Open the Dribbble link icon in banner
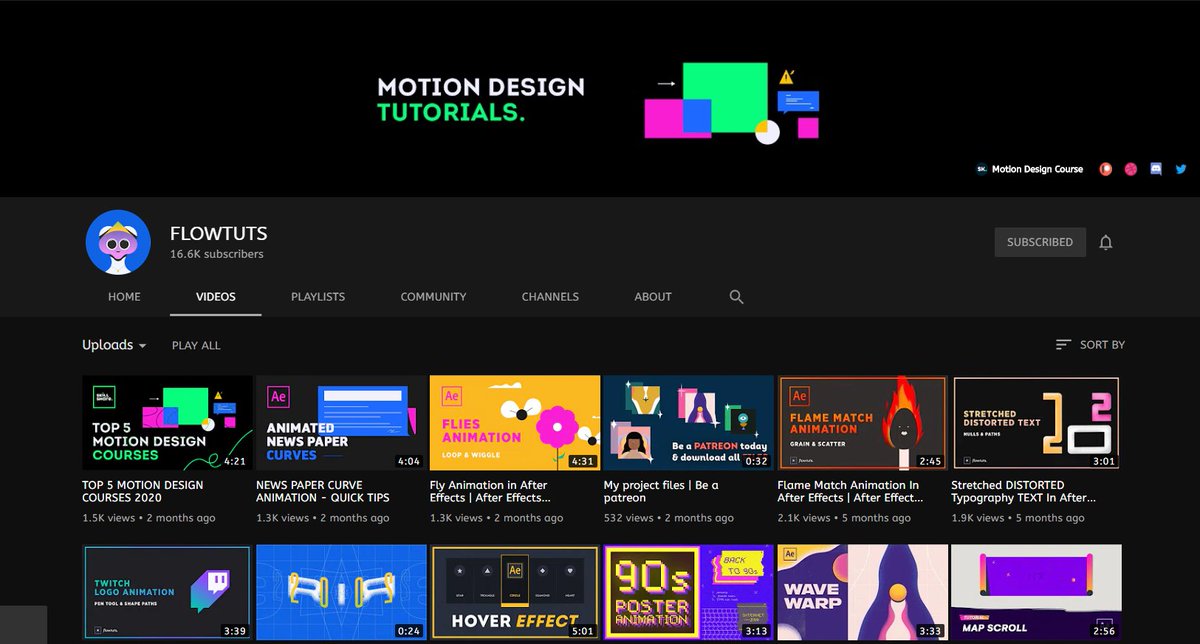The image size is (1200, 644). 1131,169
